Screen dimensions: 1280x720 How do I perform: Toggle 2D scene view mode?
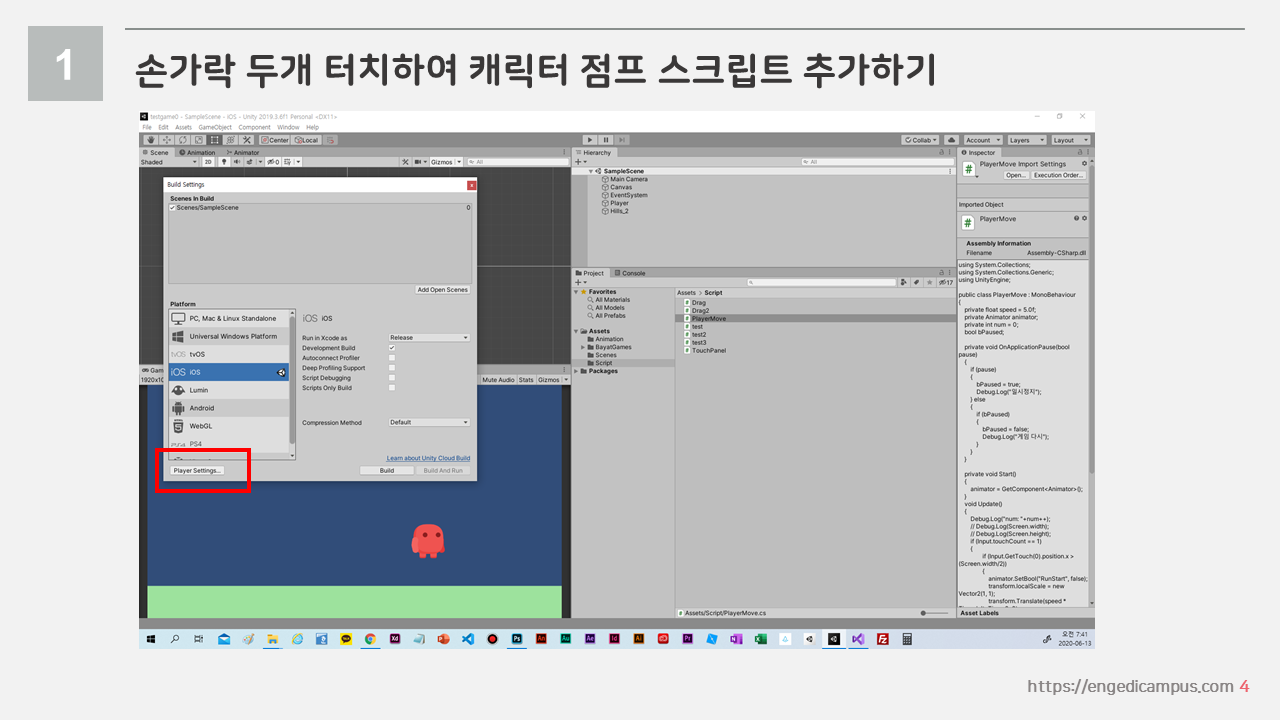[208, 162]
